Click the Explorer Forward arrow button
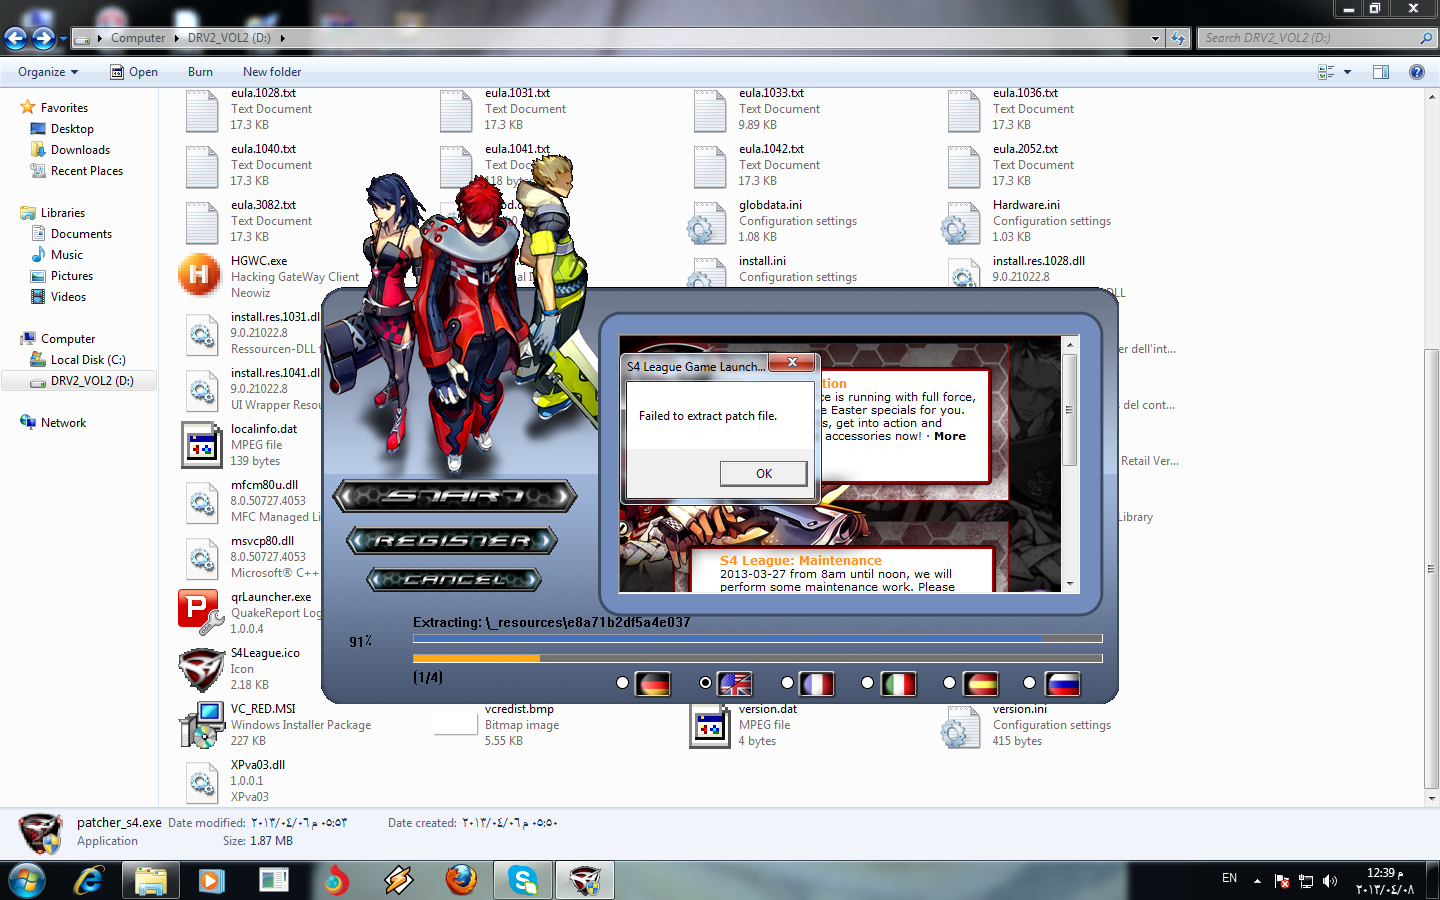This screenshot has width=1440, height=900. (x=43, y=38)
